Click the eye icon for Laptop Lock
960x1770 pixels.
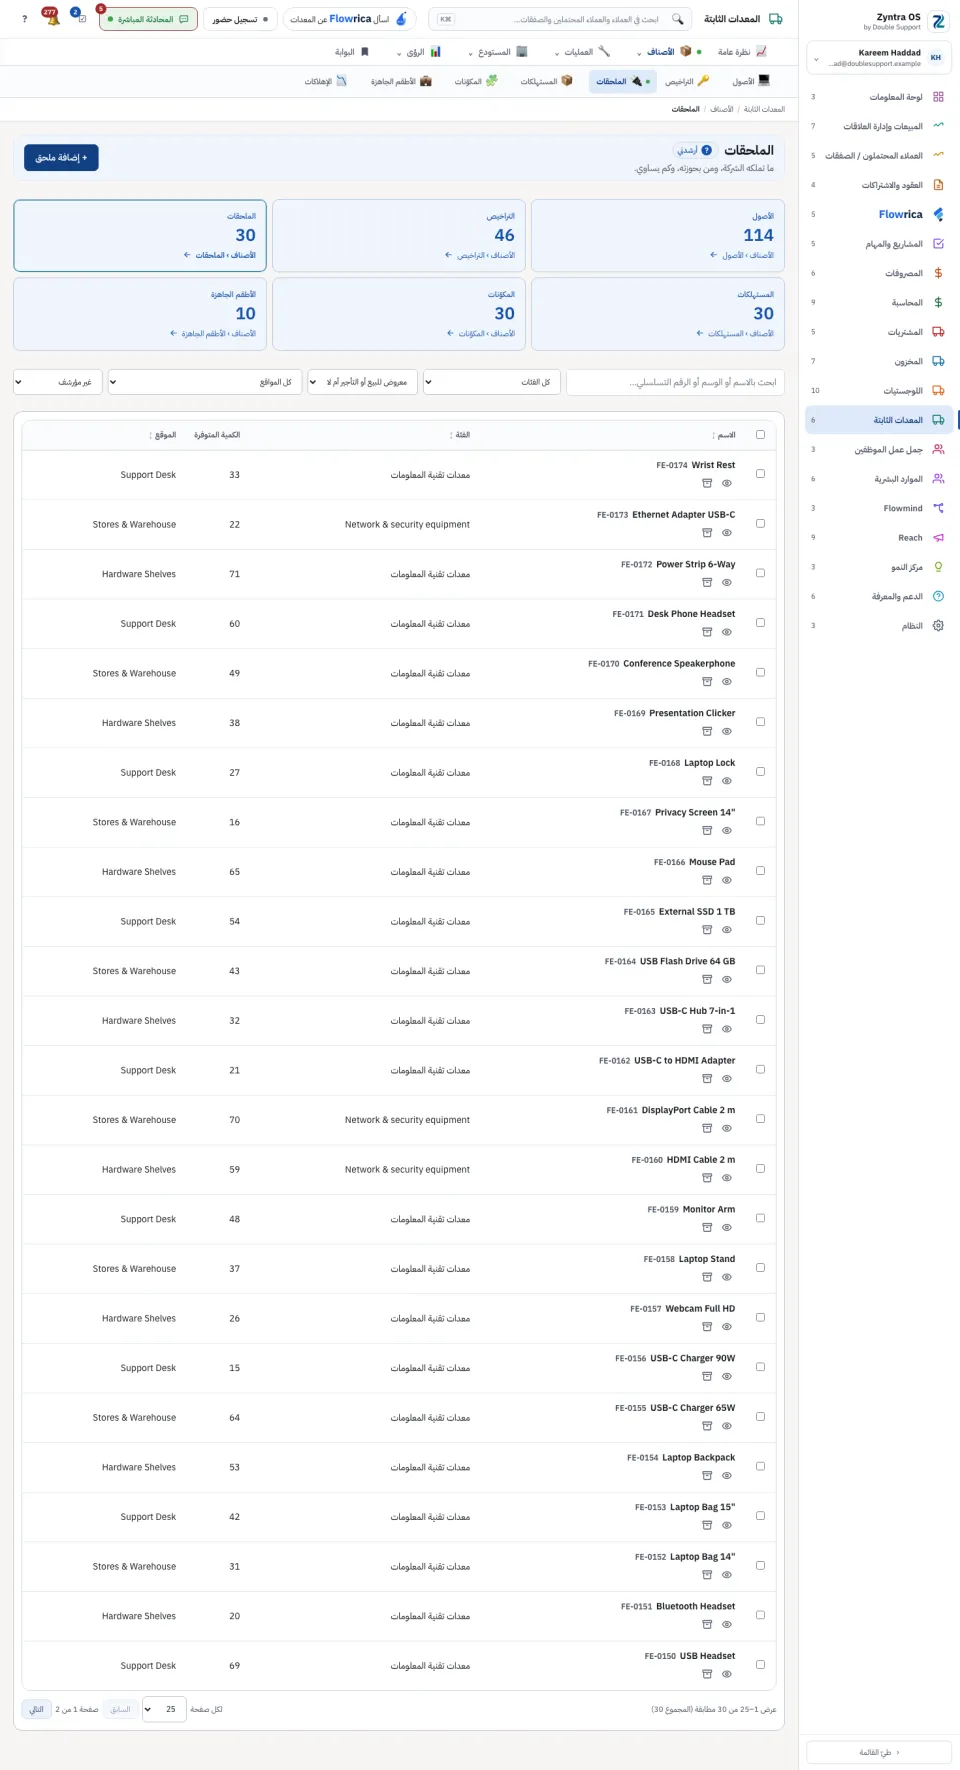click(727, 781)
